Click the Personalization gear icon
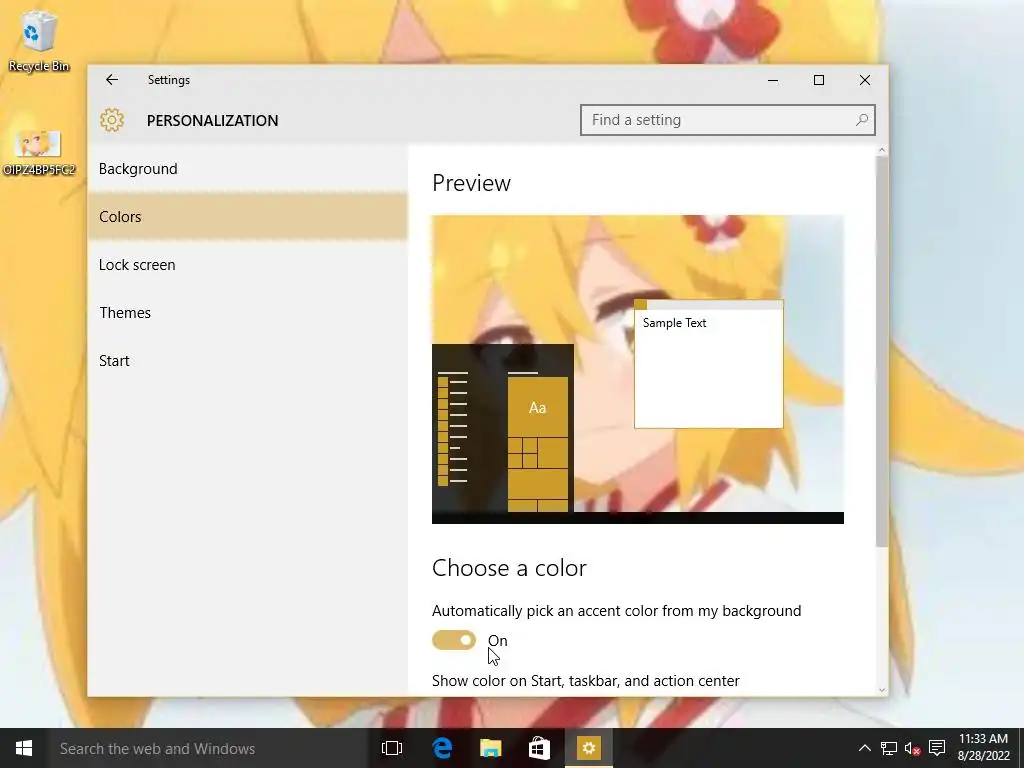 [112, 120]
